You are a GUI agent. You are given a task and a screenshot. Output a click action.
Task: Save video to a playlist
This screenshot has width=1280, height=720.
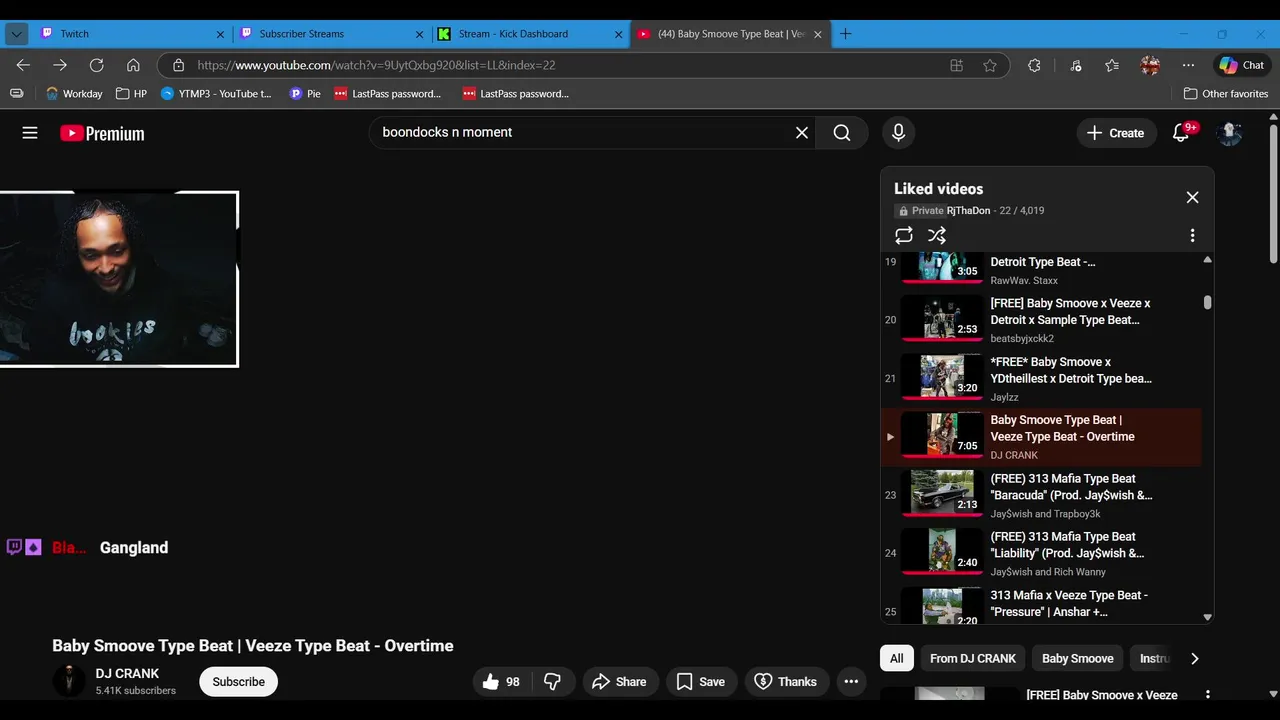[700, 682]
